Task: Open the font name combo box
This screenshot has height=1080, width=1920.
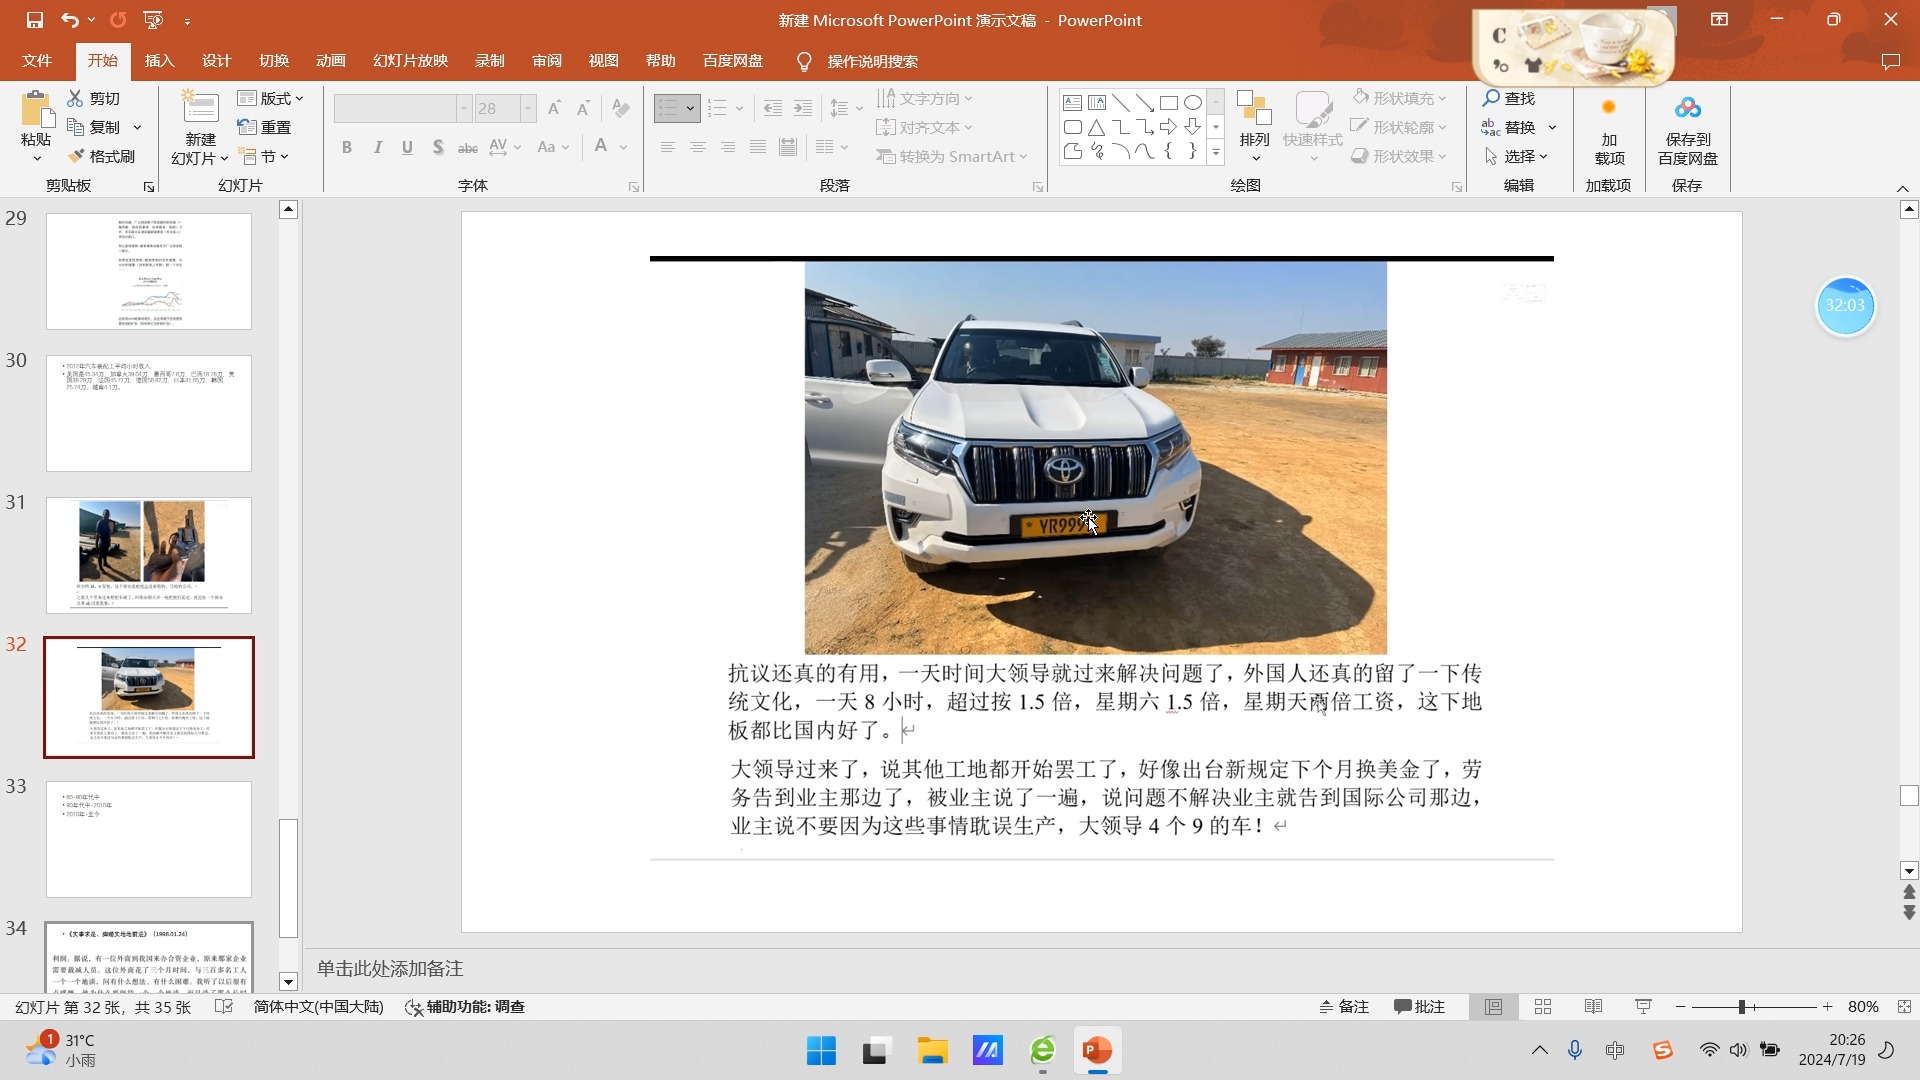Action: click(x=403, y=108)
